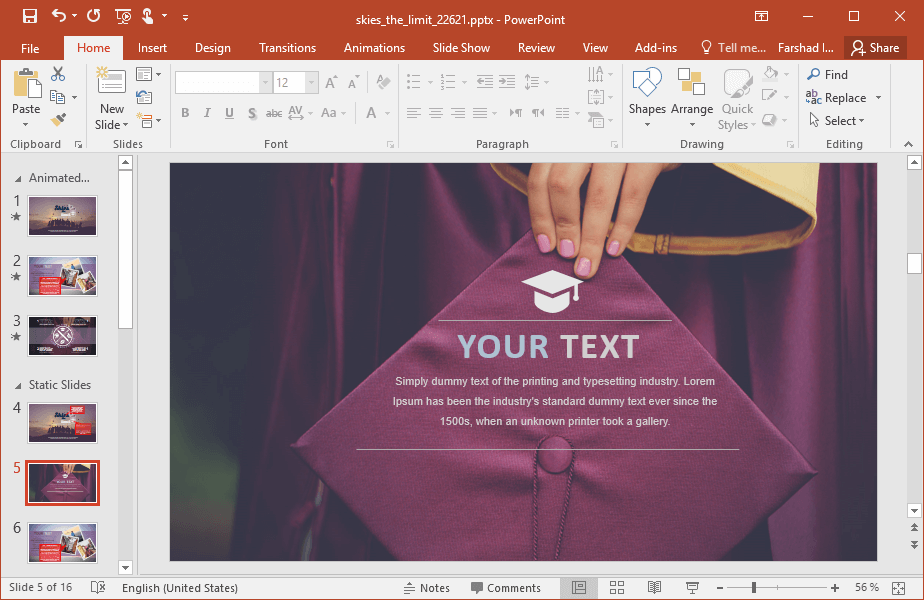Click the Share button
924x600 pixels.
coord(875,48)
